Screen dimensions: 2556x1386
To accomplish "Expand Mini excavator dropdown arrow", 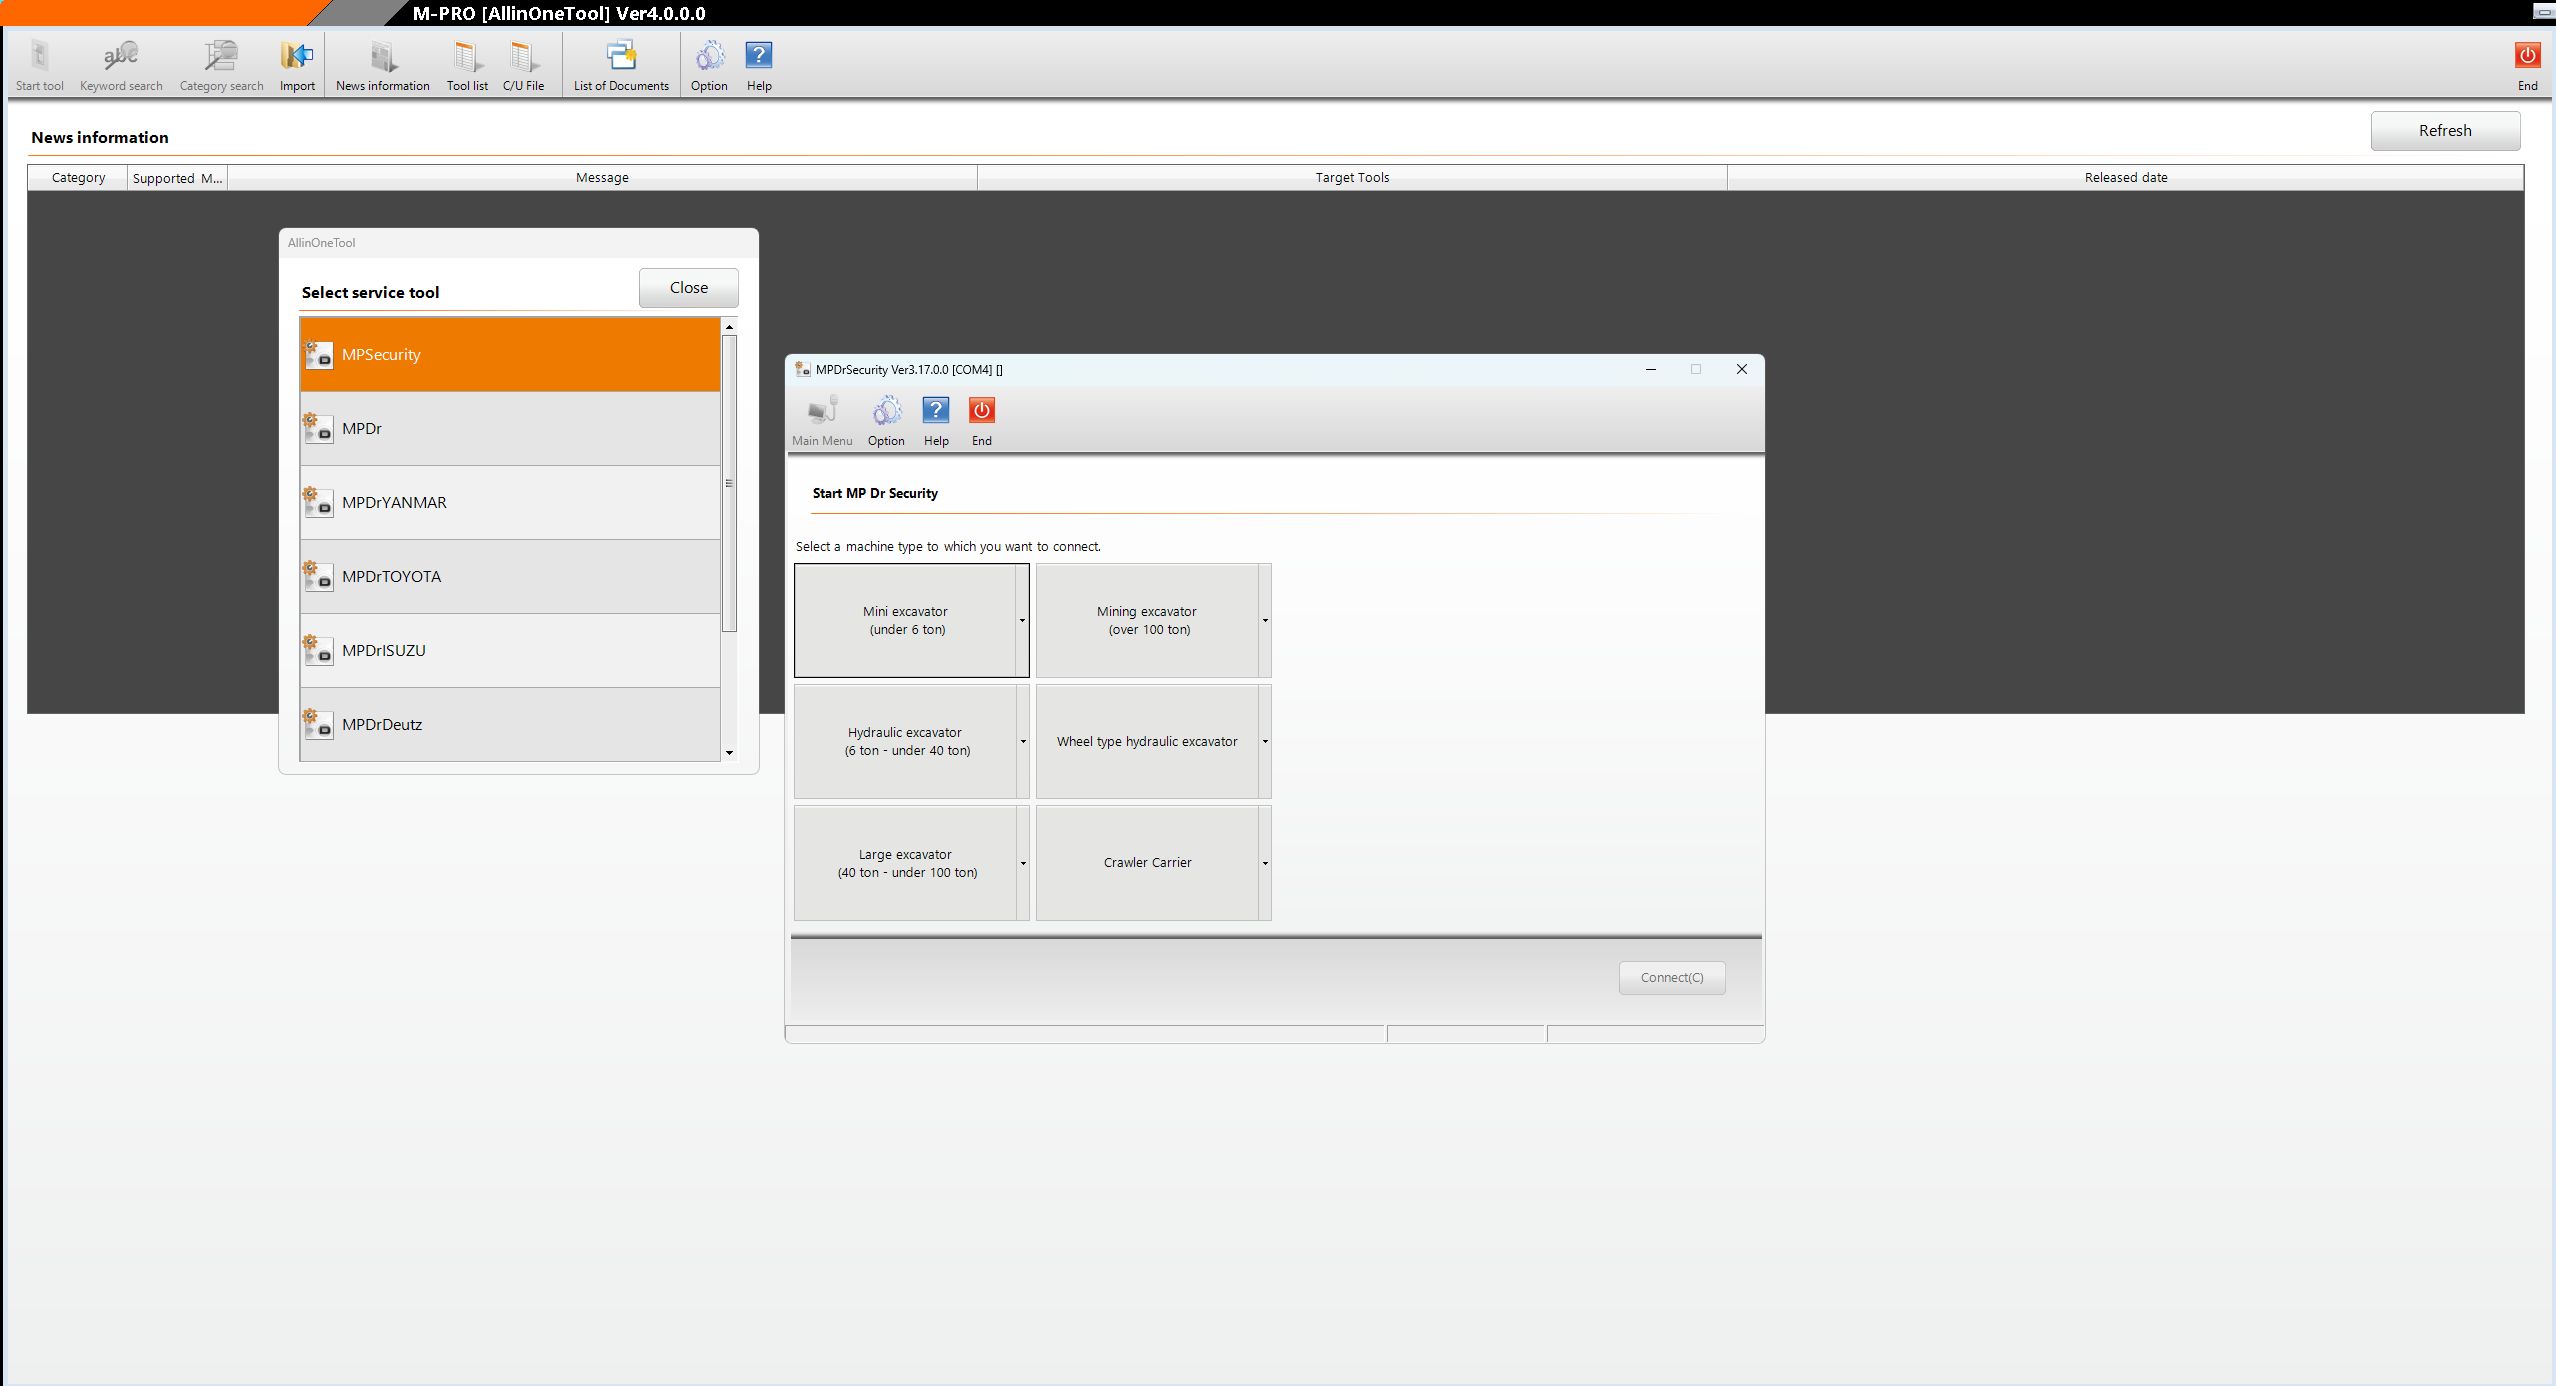I will (1022, 621).
